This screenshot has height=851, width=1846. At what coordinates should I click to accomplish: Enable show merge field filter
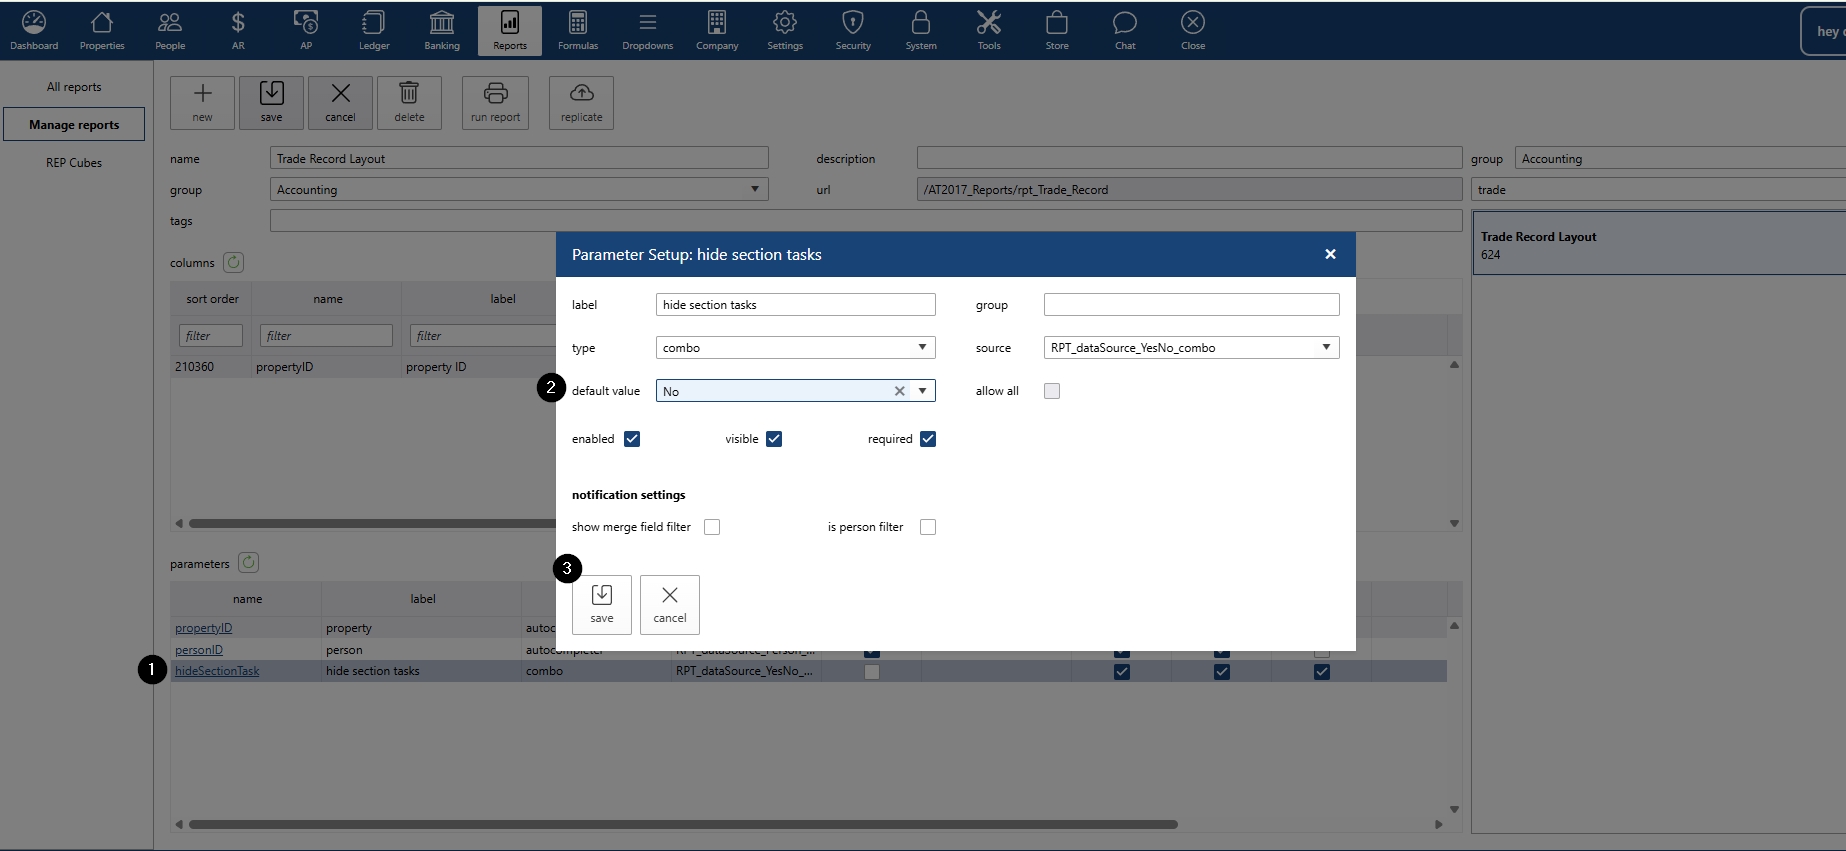pyautogui.click(x=712, y=527)
